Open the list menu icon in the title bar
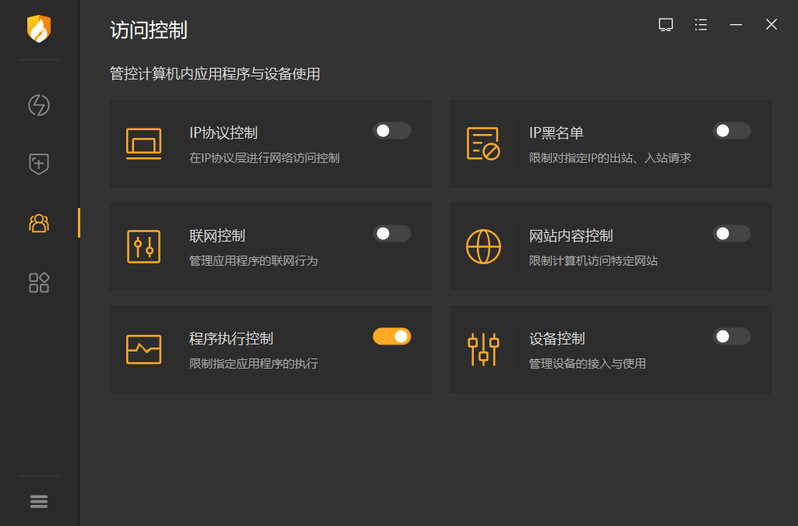 click(701, 24)
